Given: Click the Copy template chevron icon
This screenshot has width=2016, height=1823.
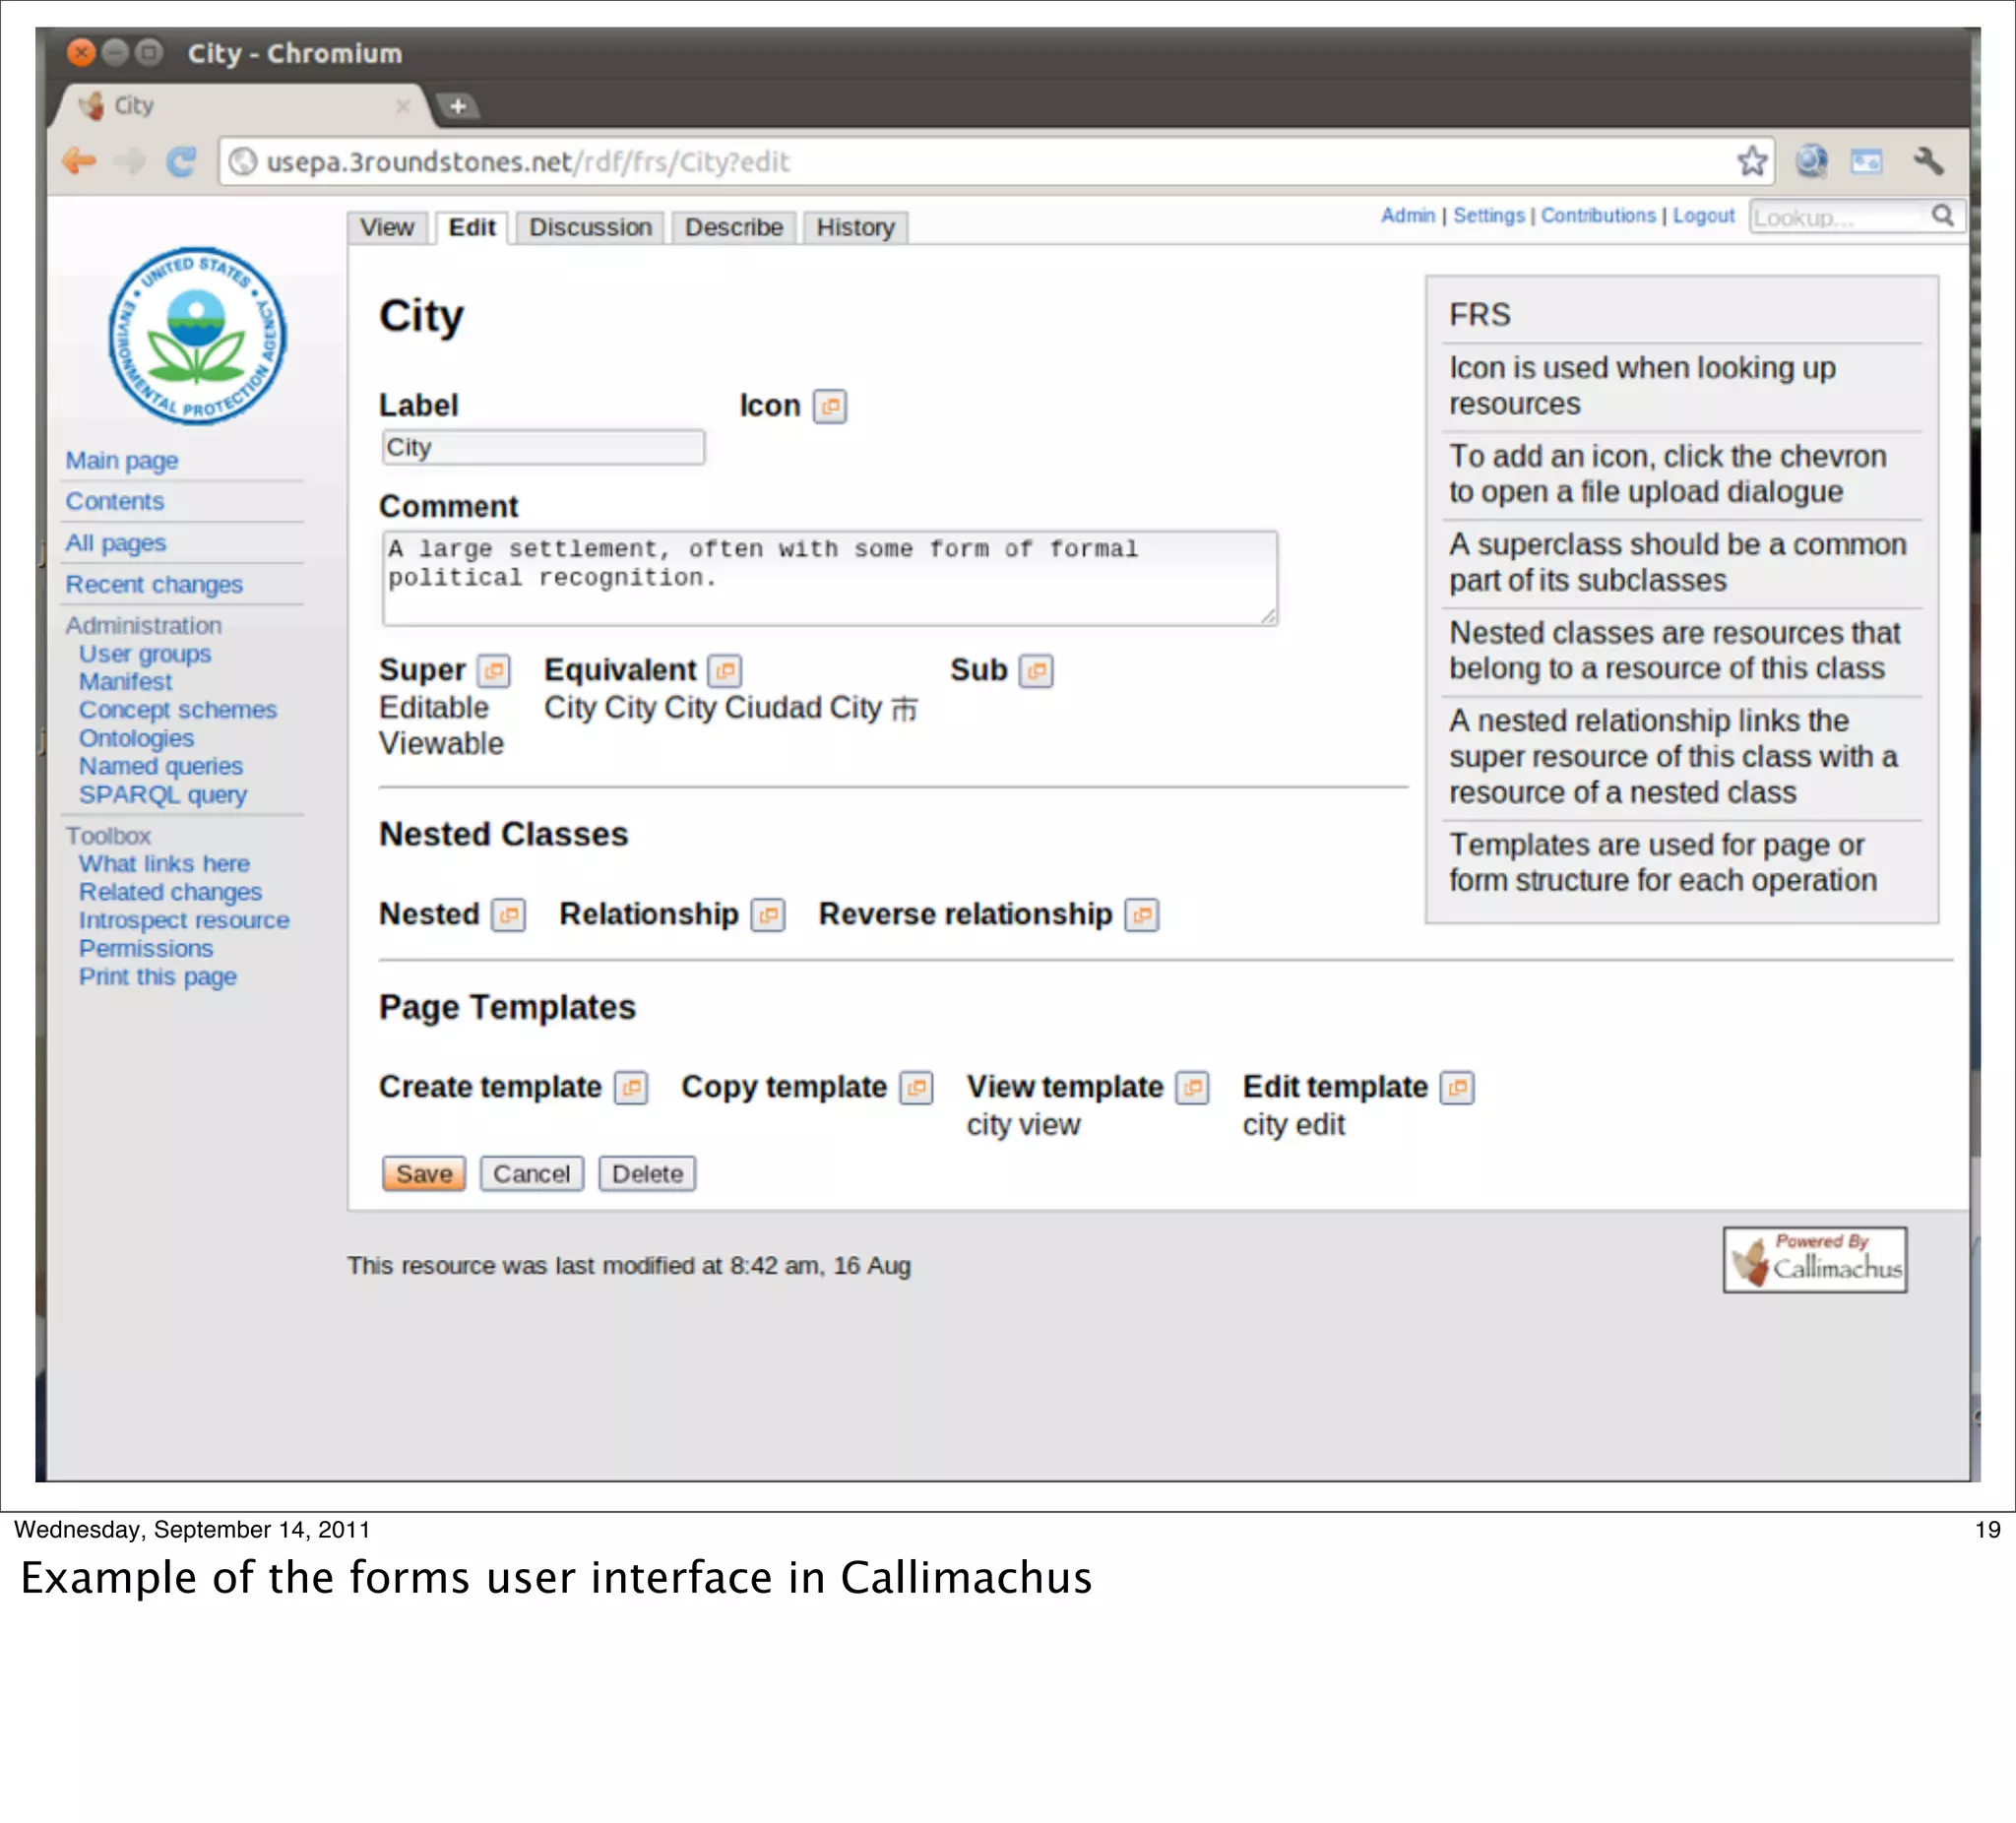Looking at the screenshot, I should point(916,1088).
